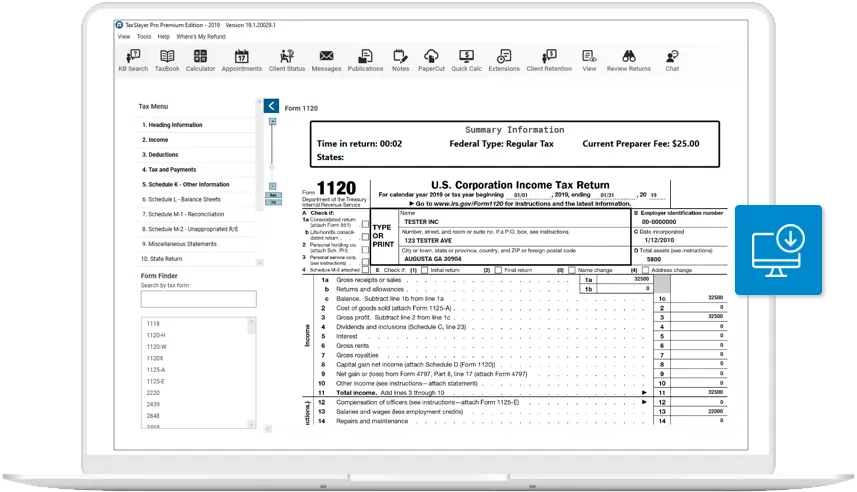The height and width of the screenshot is (492, 857).
Task: Select 3. Deductions menu entry
Action: click(x=196, y=155)
